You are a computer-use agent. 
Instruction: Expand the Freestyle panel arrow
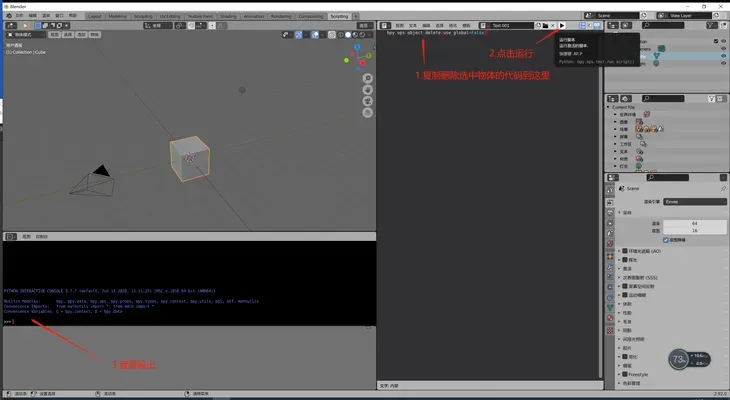click(x=619, y=374)
